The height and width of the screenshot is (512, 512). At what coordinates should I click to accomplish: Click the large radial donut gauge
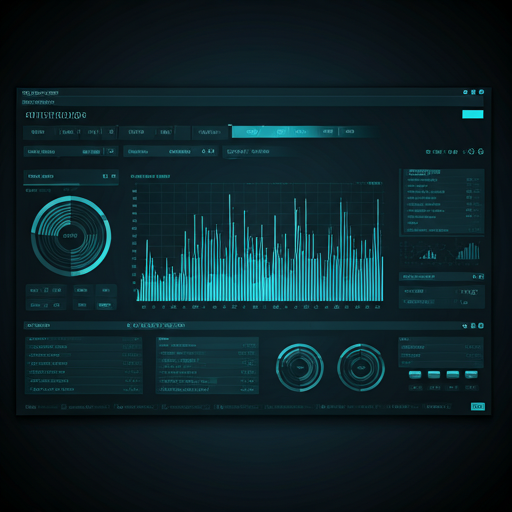coord(71,236)
